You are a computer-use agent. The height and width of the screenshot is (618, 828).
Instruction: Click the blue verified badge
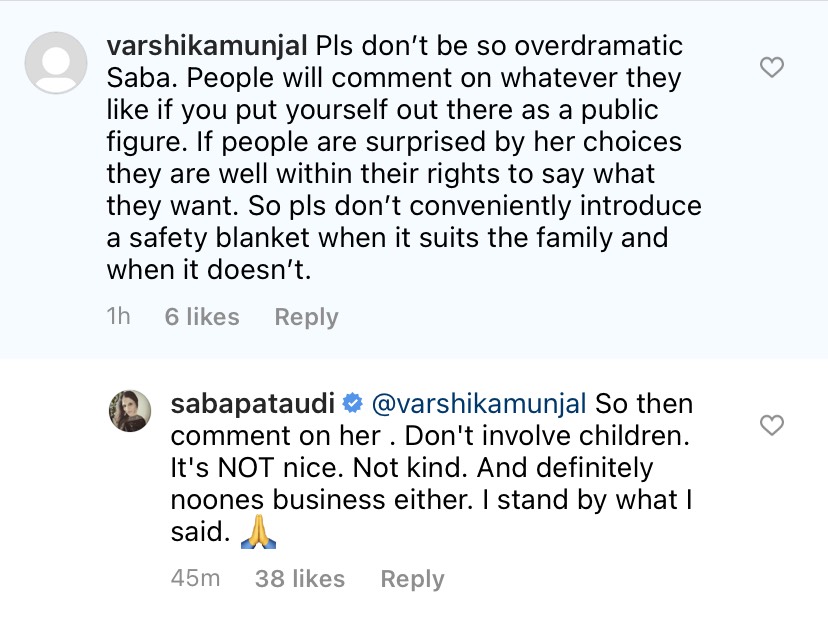[351, 405]
